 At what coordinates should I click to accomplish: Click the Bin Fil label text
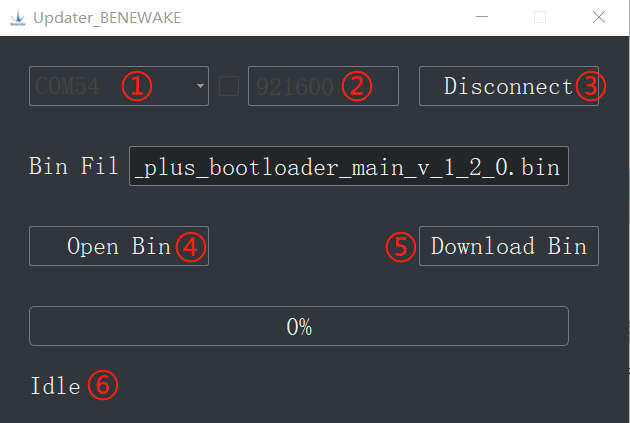click(74, 166)
